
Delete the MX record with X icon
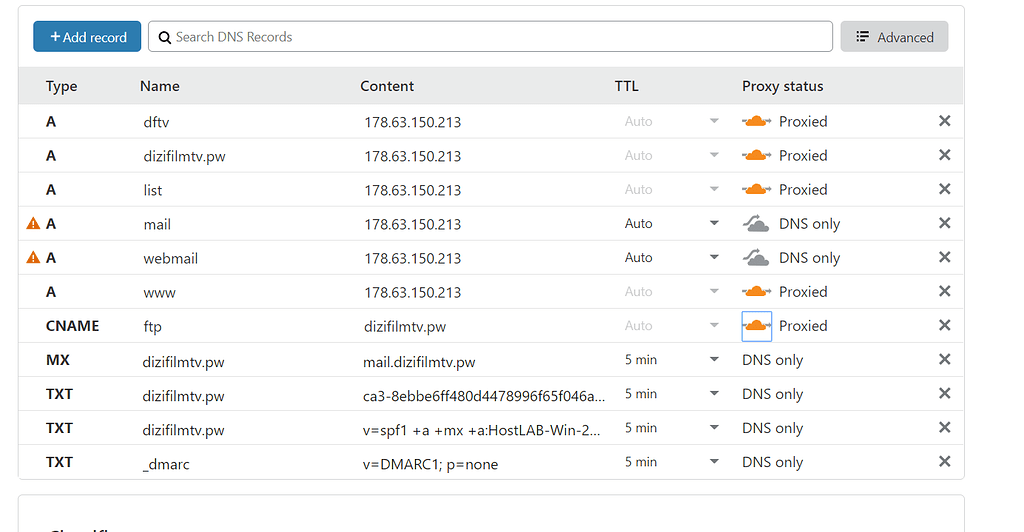[x=944, y=360]
